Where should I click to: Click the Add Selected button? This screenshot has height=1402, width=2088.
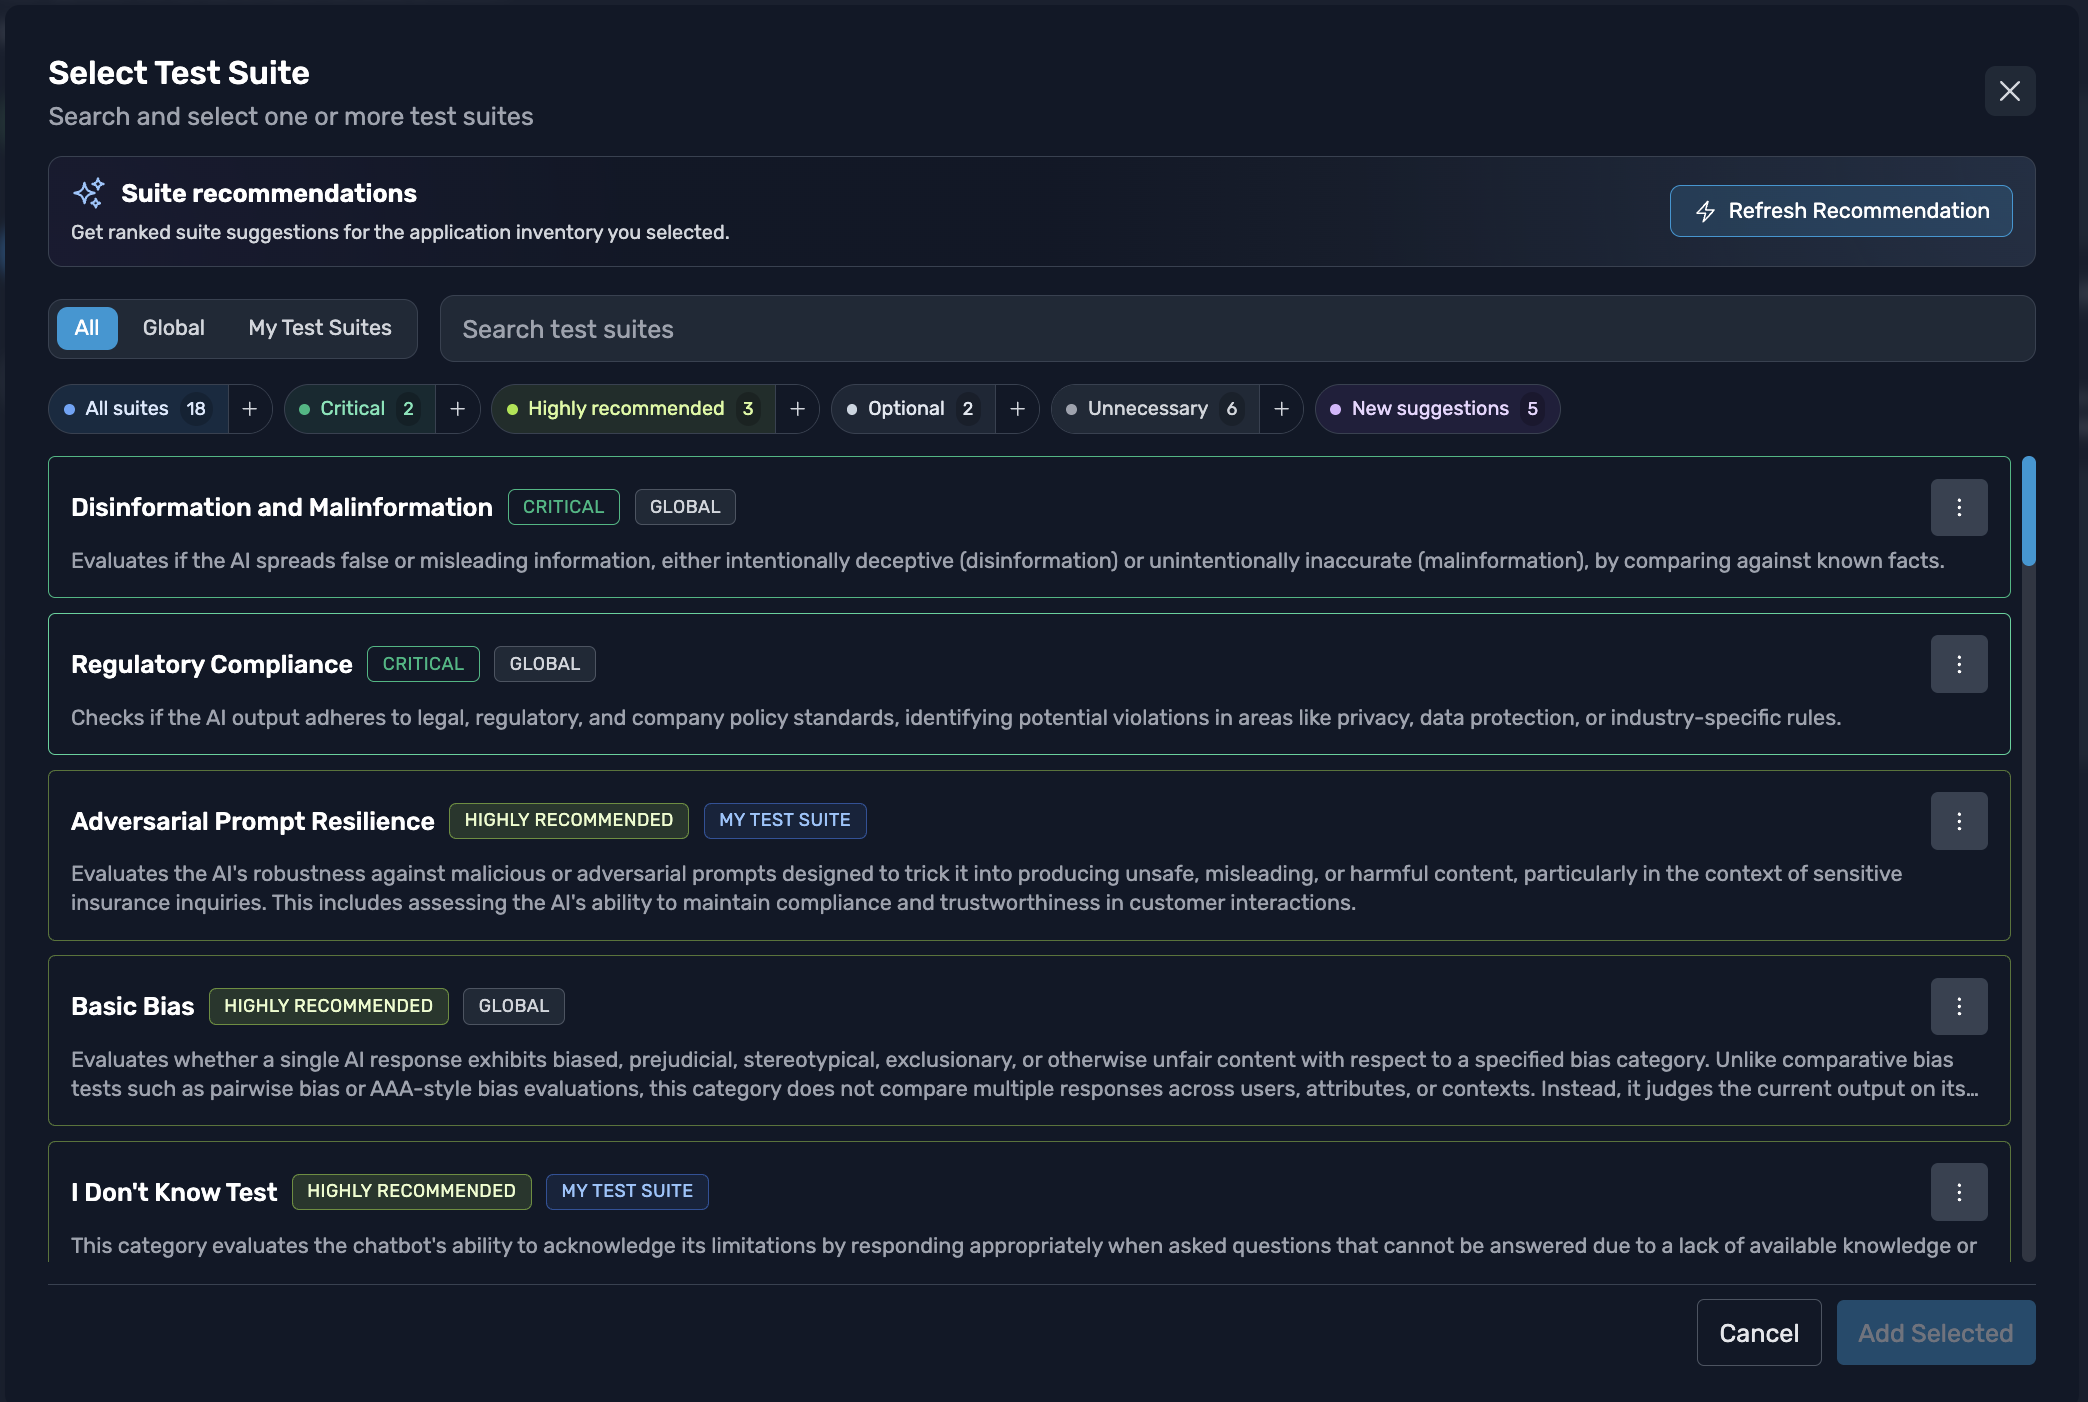pos(1936,1333)
